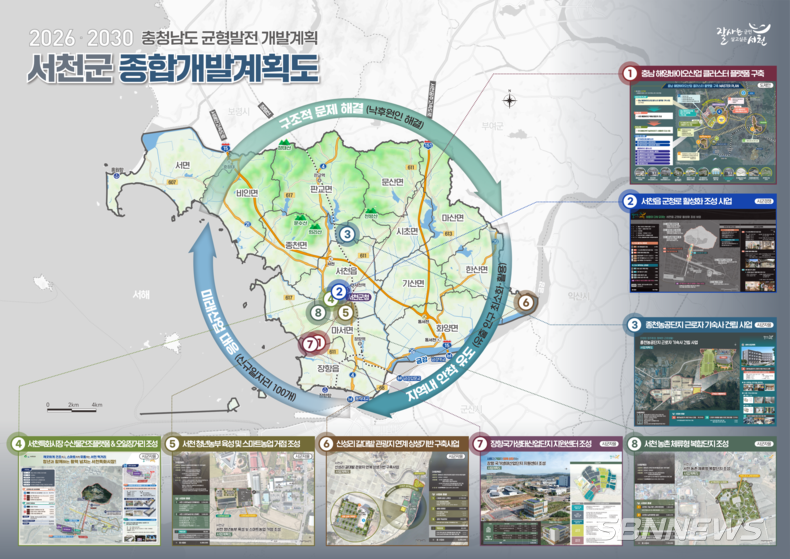Select the brown marker 6 east of 한산면

(x=526, y=302)
